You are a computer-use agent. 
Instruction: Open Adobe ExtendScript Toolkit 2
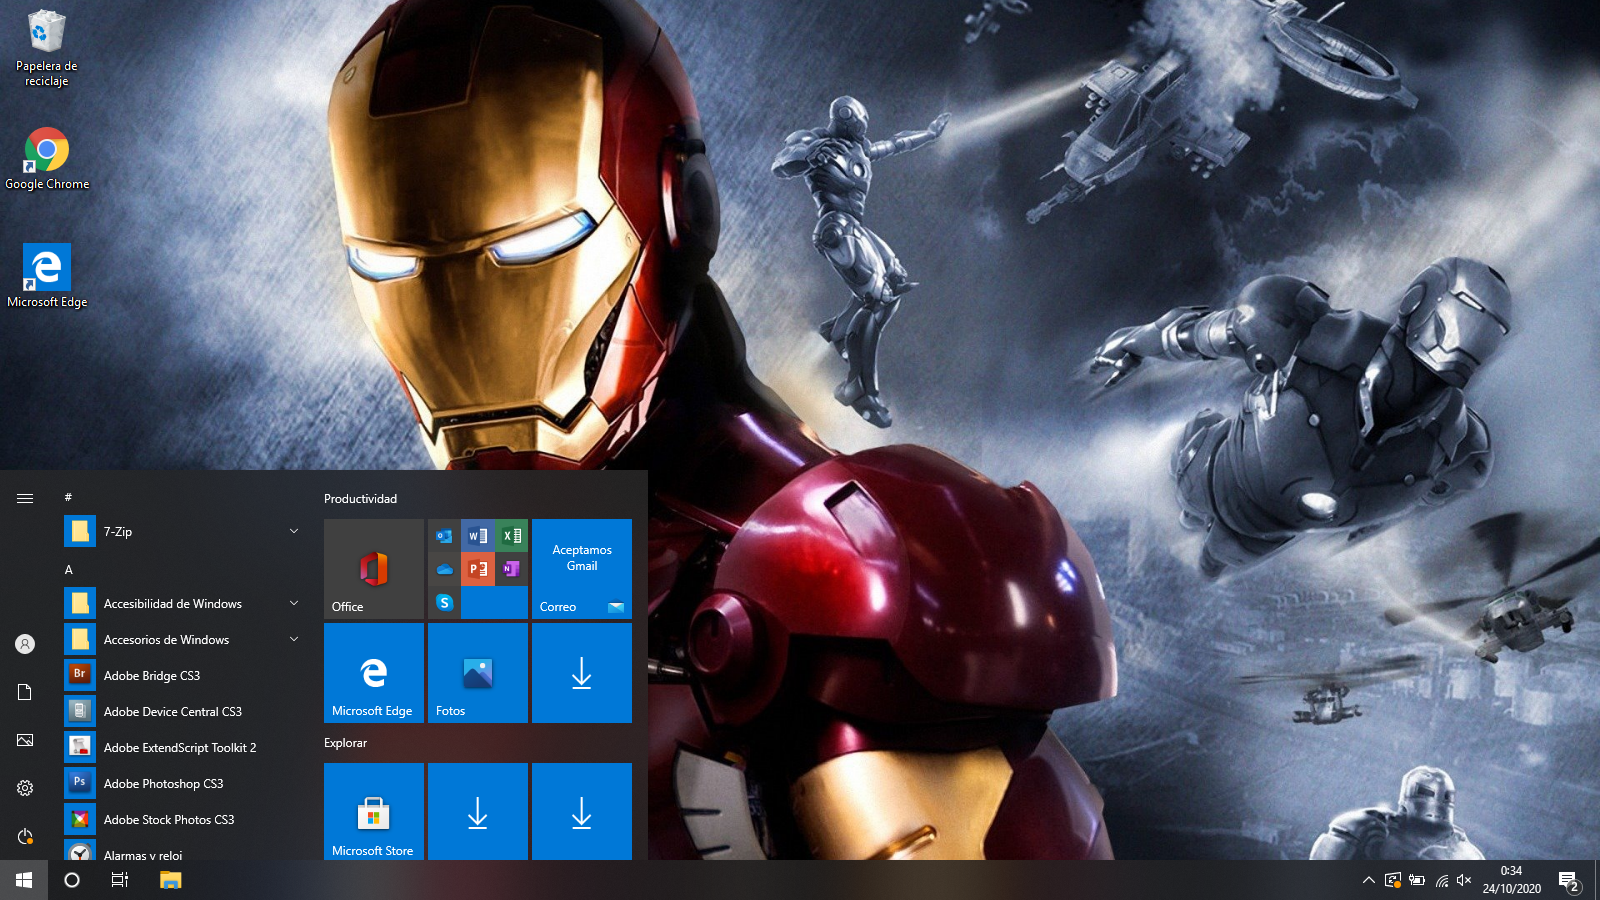tap(184, 748)
